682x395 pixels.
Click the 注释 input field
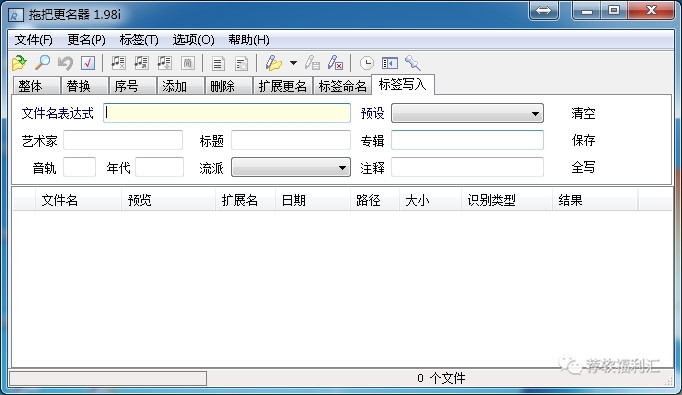[x=468, y=167]
